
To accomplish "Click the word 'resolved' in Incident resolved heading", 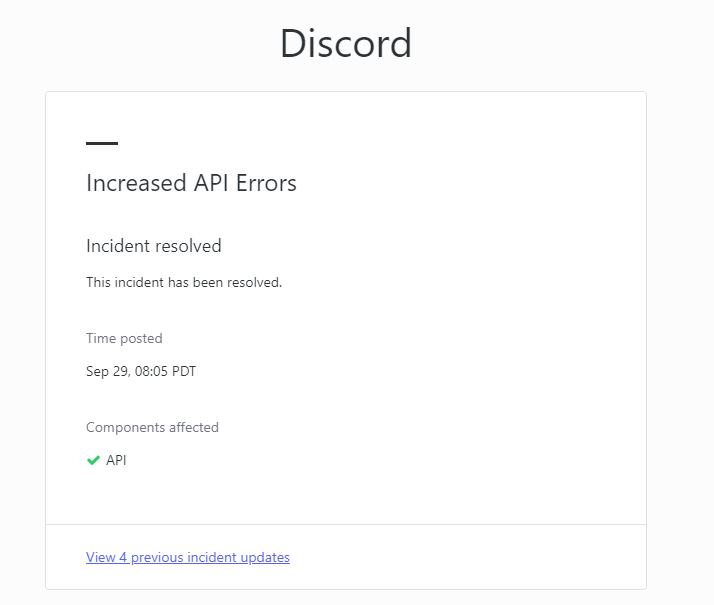I will tap(188, 246).
